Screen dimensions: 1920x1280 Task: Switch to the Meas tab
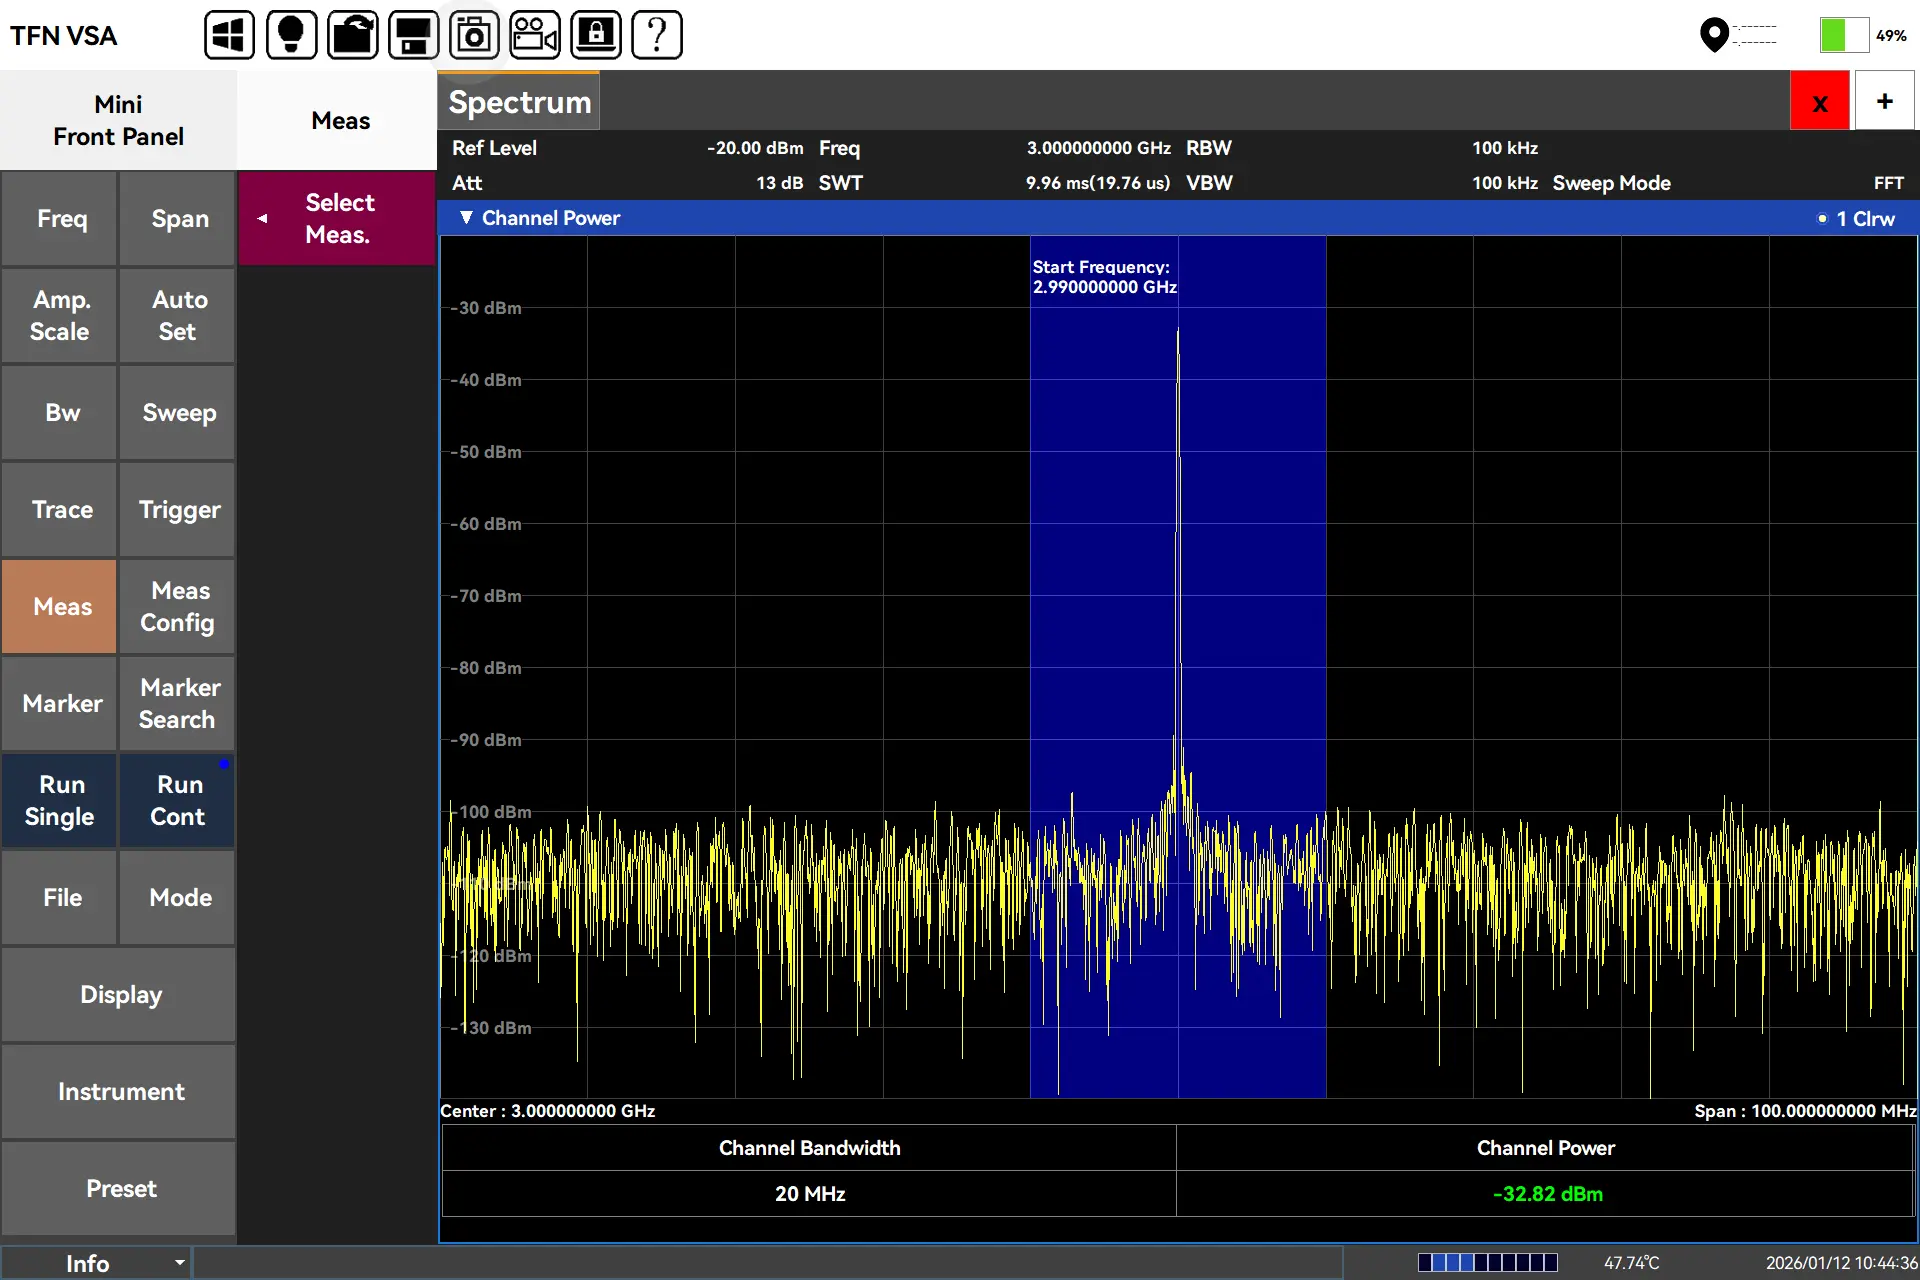point(340,120)
